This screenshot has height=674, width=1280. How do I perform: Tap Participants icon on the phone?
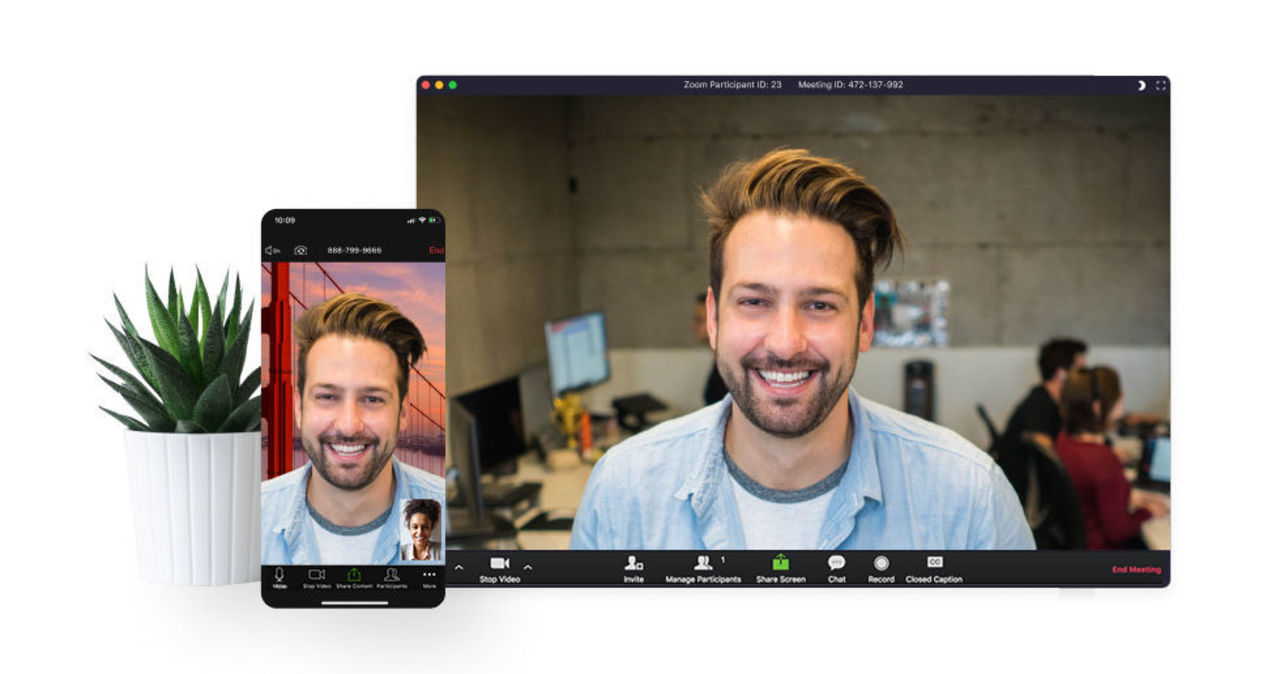(392, 576)
